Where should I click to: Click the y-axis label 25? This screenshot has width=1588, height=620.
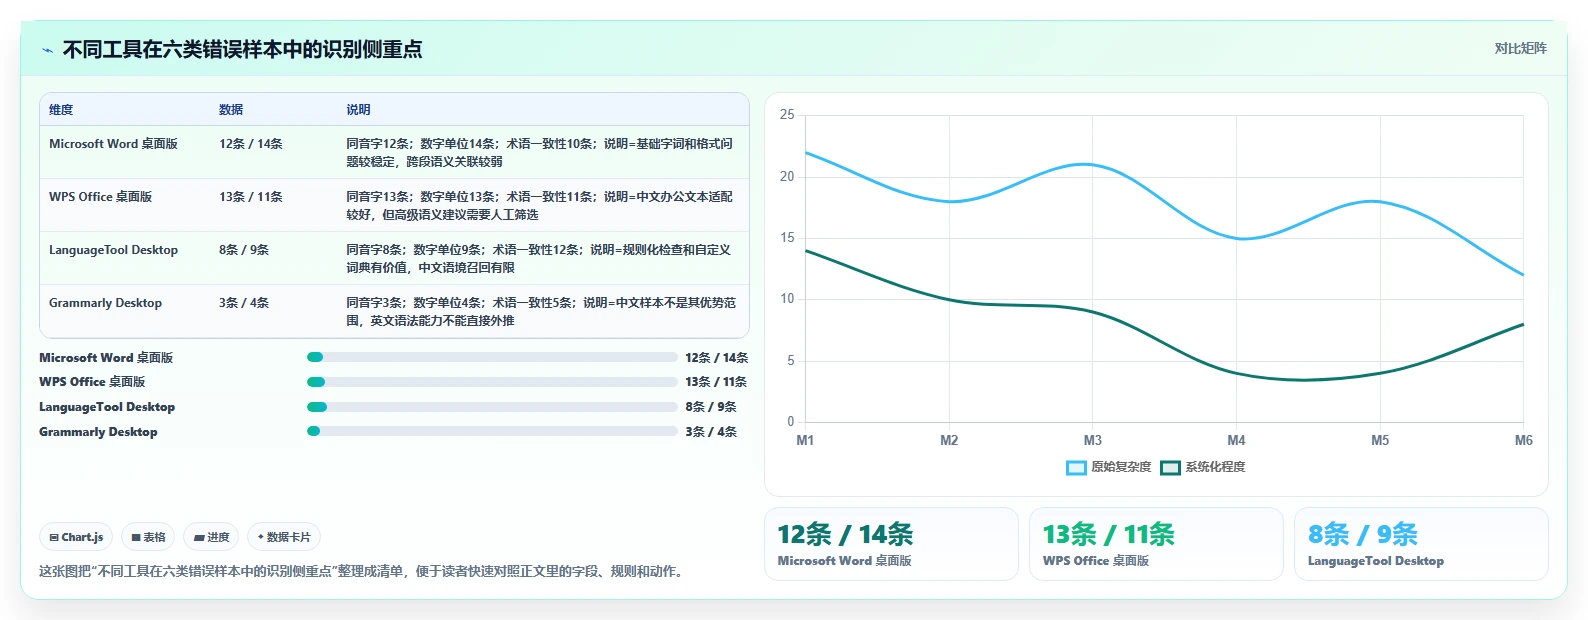coord(787,115)
